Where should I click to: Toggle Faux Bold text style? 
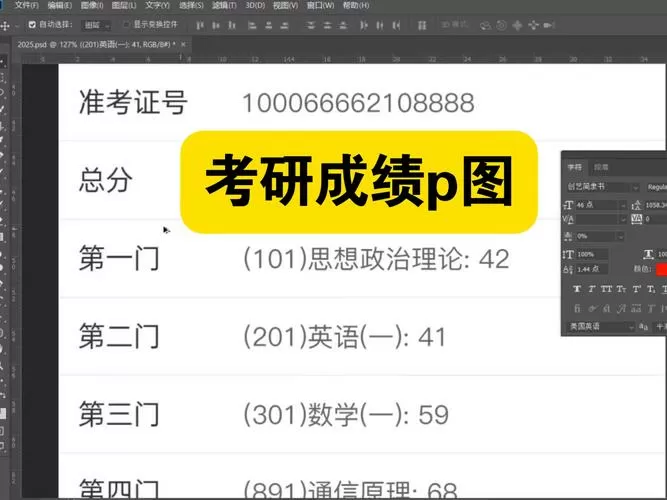coord(577,289)
